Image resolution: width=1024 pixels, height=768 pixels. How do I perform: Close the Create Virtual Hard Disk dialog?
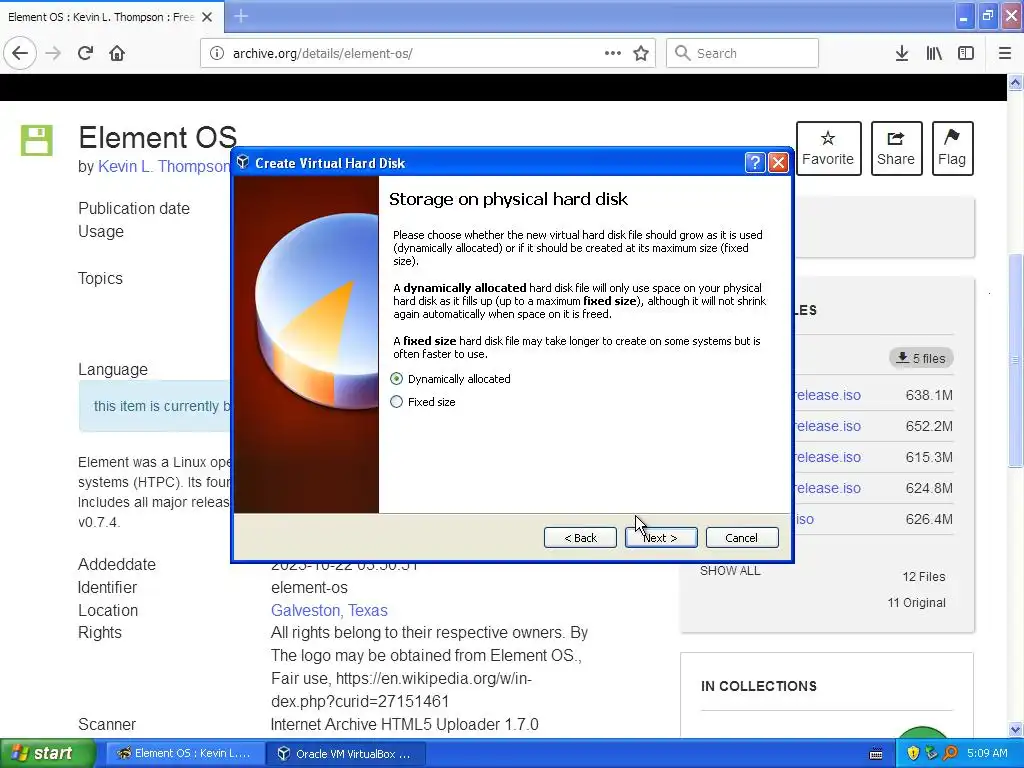coord(778,163)
